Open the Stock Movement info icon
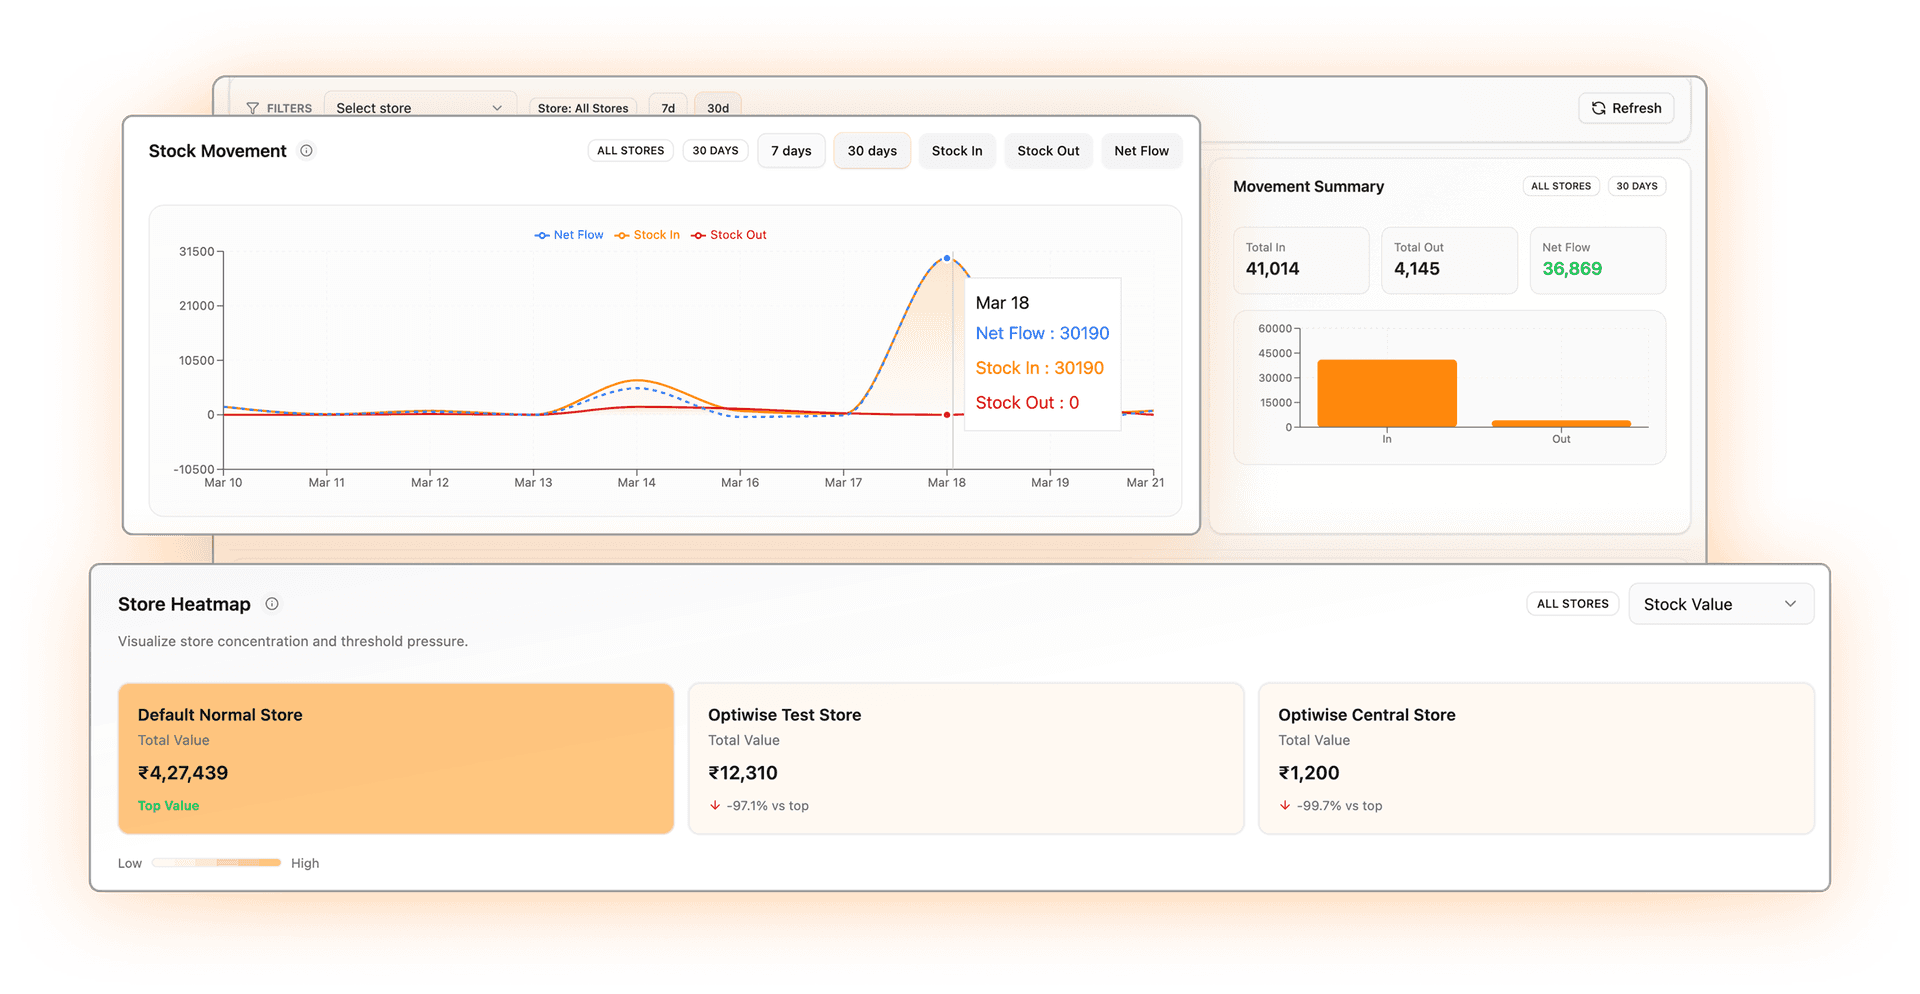The image size is (1920, 994). (x=307, y=151)
